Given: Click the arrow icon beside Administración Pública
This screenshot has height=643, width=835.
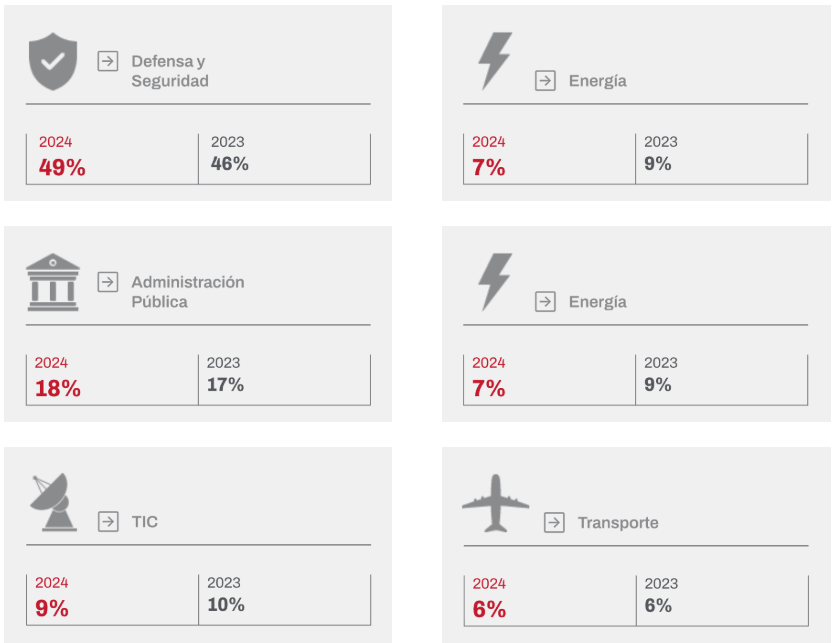Looking at the screenshot, I should point(108,282).
